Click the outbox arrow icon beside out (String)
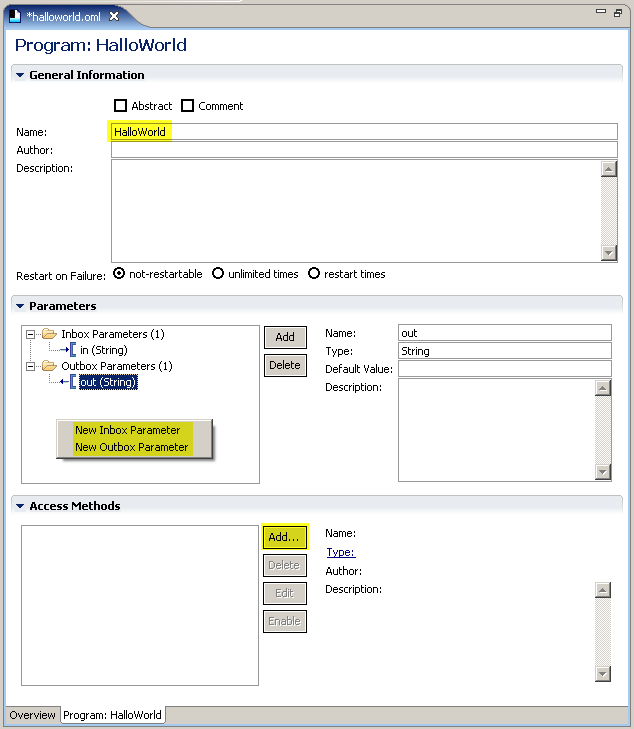 (x=68, y=382)
